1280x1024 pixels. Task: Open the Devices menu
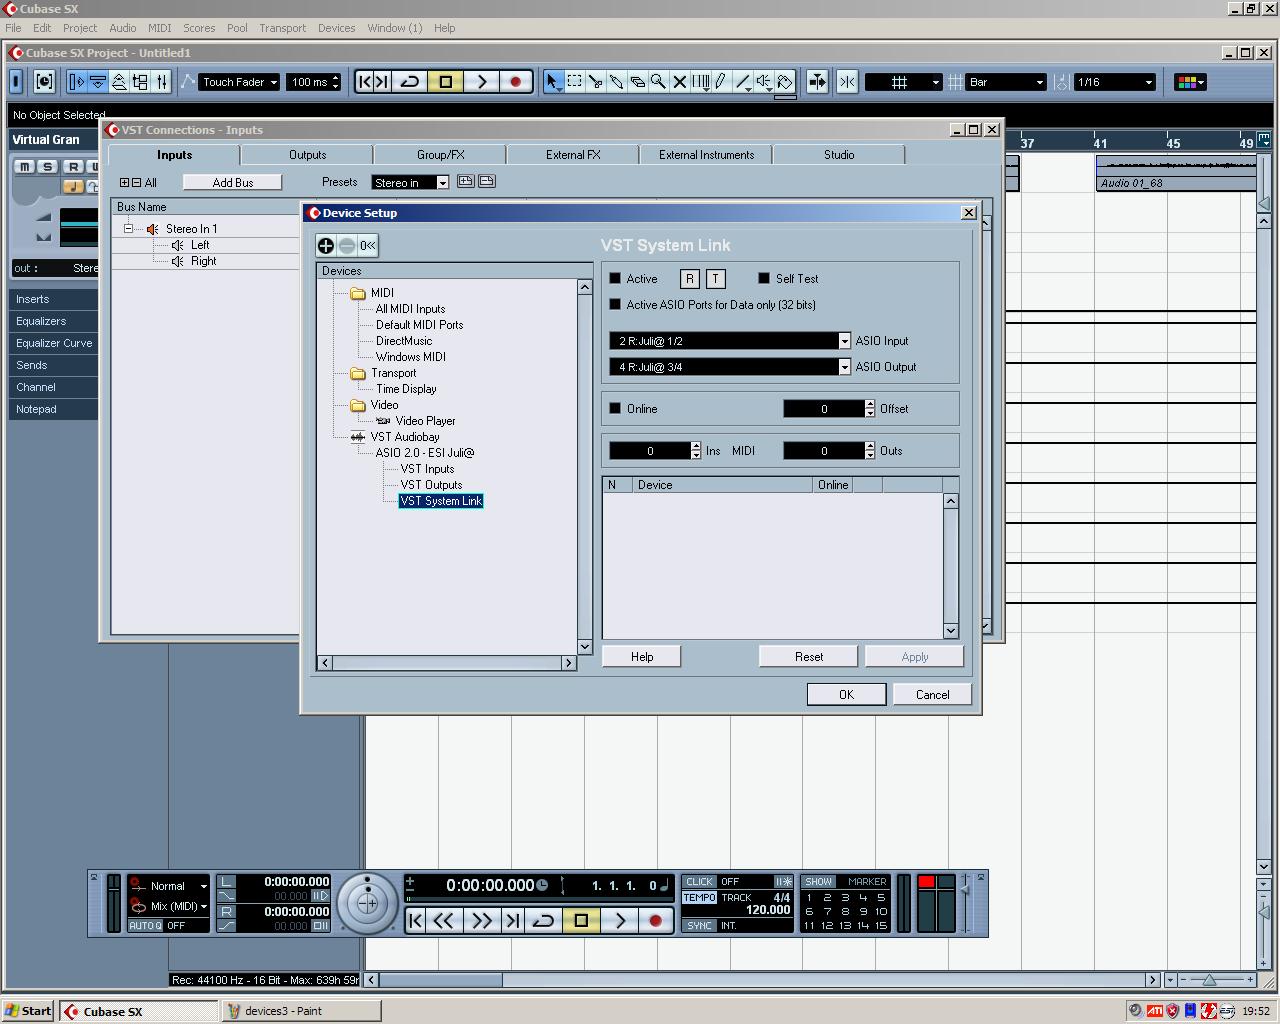pos(336,28)
